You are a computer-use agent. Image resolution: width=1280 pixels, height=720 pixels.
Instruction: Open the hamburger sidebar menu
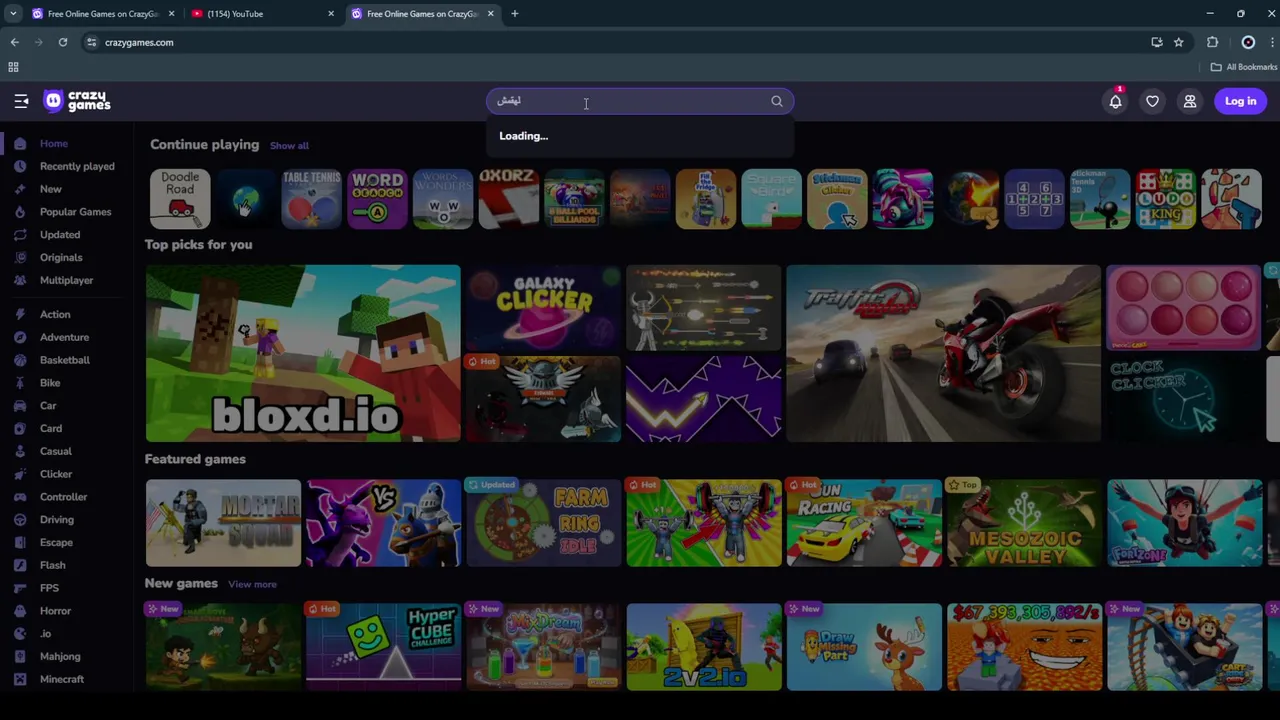pyautogui.click(x=21, y=101)
